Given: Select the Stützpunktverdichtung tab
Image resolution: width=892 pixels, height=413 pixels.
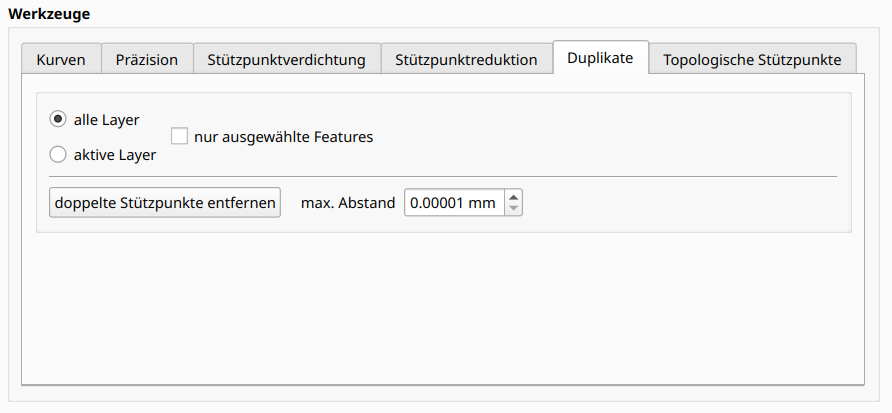Looking at the screenshot, I should pos(287,60).
